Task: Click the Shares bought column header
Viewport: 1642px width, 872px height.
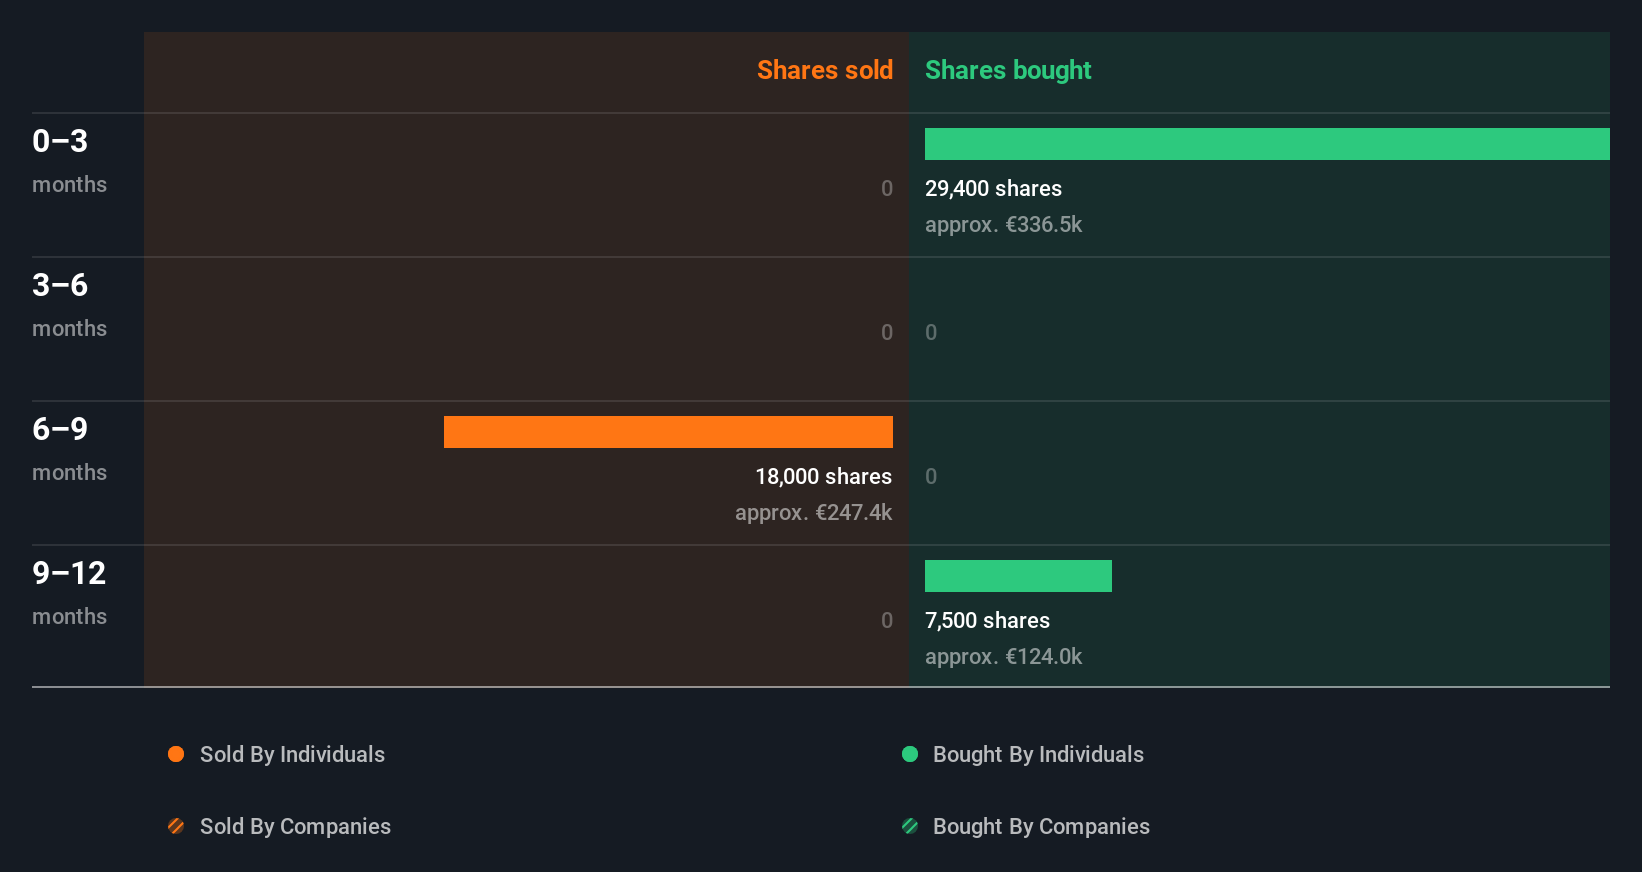Action: pos(1008,70)
